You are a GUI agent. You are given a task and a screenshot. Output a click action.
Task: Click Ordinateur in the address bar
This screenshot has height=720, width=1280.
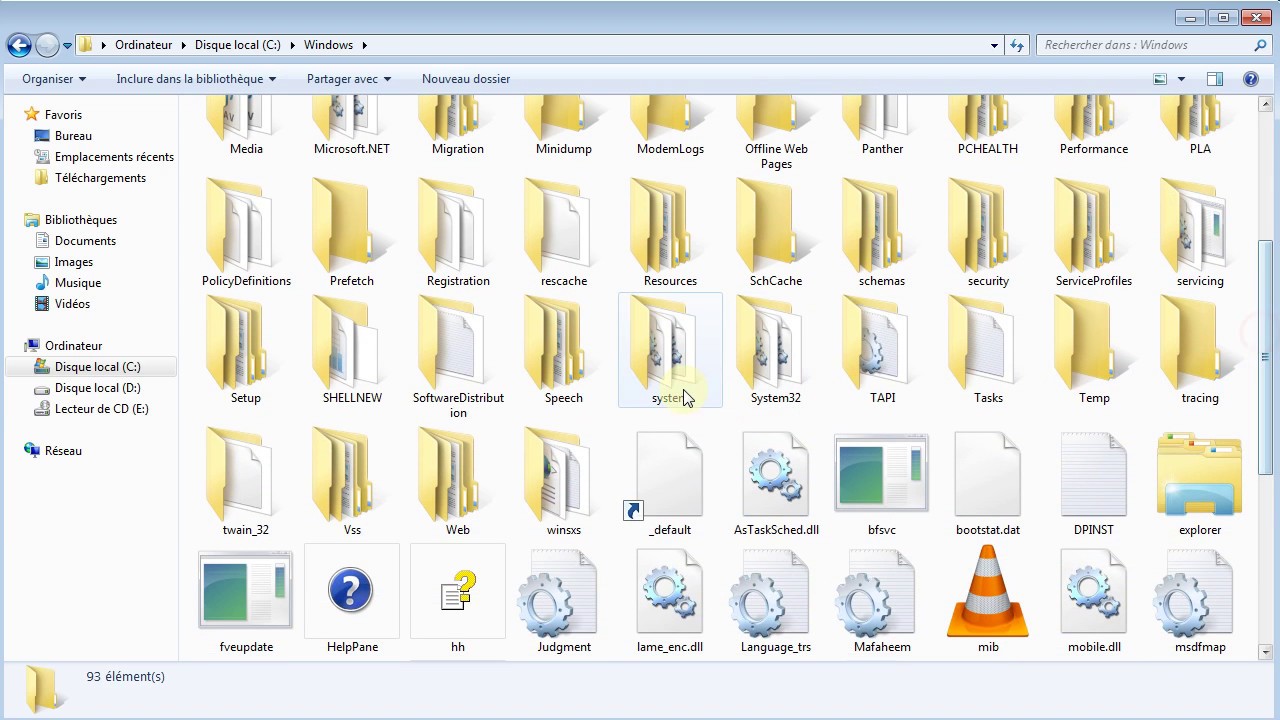(143, 45)
